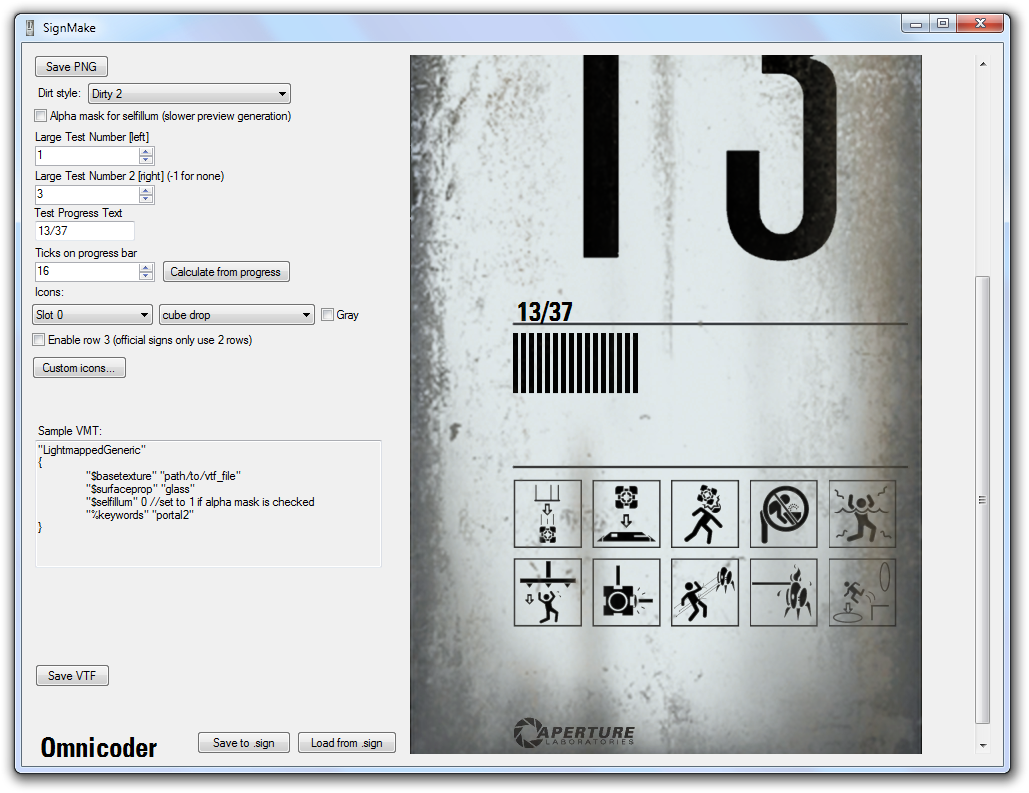Click the Save PNG button
This screenshot has width=1029, height=793.
pos(71,66)
